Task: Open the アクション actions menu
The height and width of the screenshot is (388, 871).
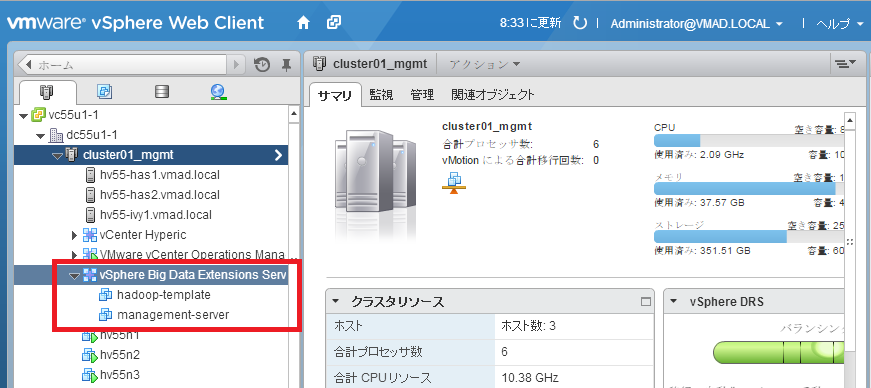Action: (484, 64)
